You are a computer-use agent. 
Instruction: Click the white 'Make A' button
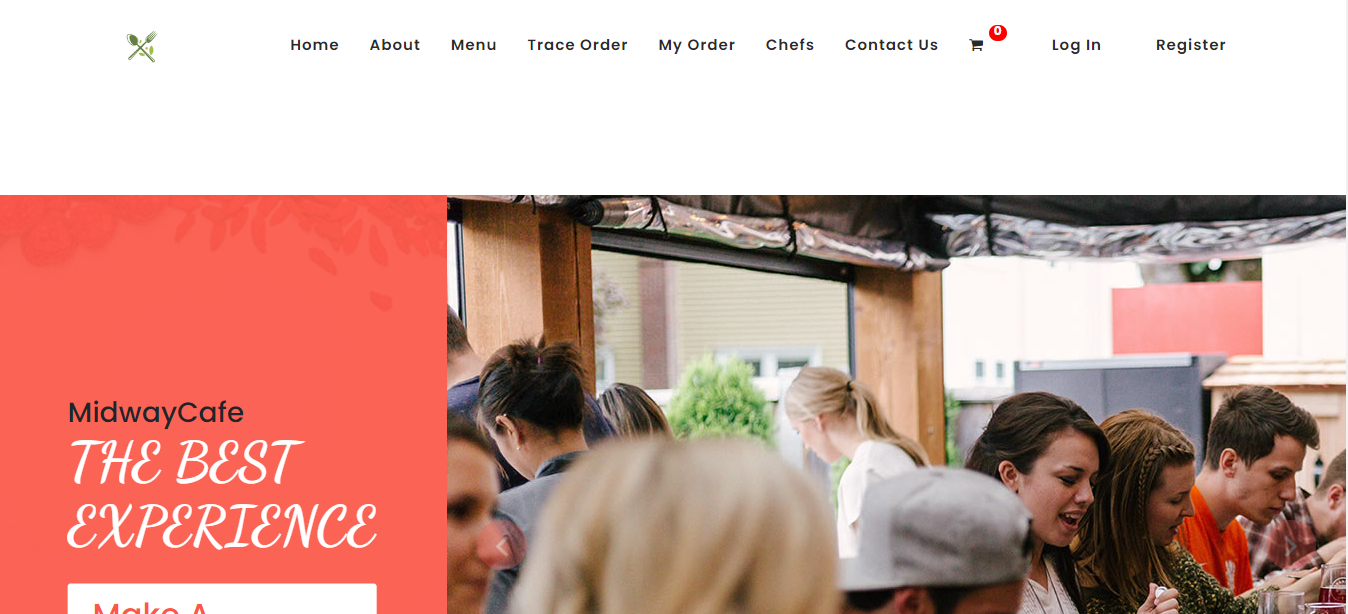222,599
